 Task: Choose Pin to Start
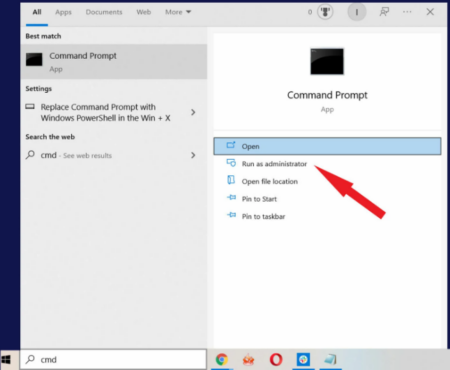pyautogui.click(x=259, y=199)
